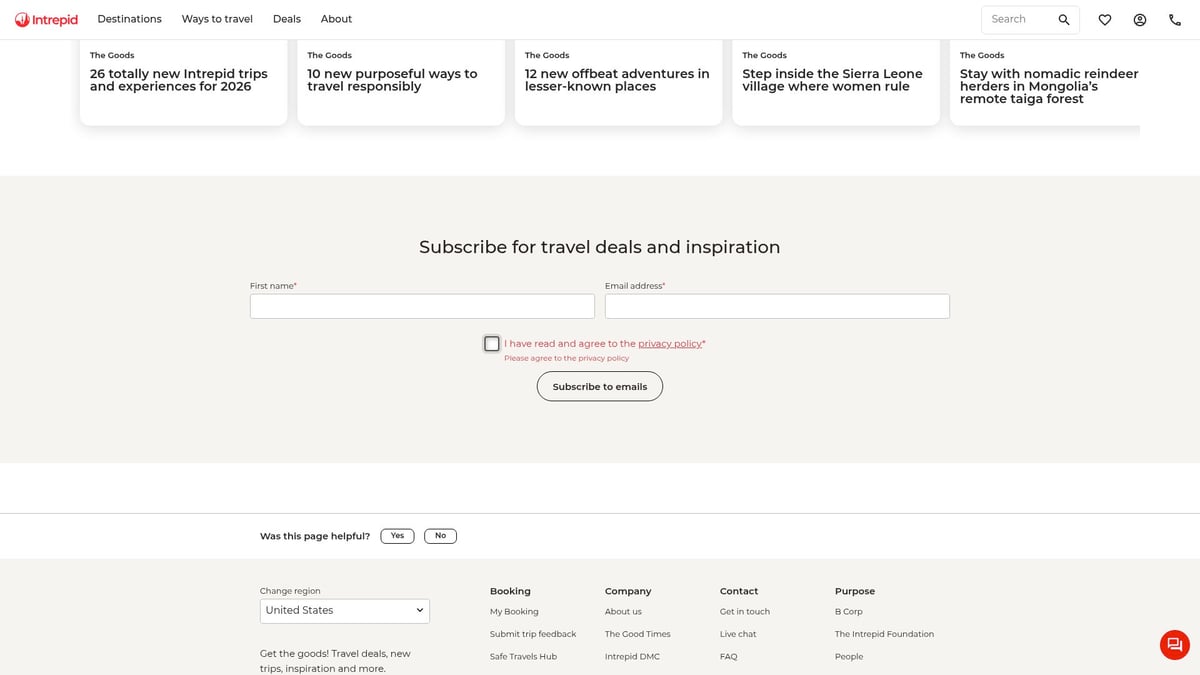Open the Safe Travels Hub link
The image size is (1200, 675).
523,657
